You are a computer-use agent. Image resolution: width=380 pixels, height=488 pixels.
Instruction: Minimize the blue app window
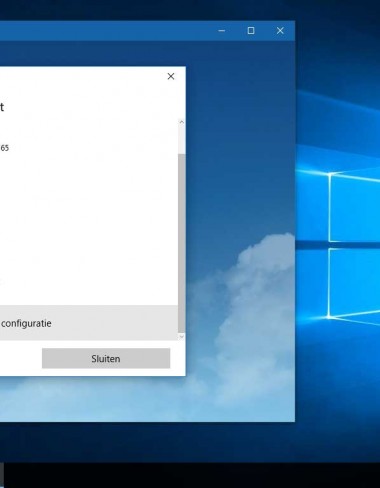[222, 31]
